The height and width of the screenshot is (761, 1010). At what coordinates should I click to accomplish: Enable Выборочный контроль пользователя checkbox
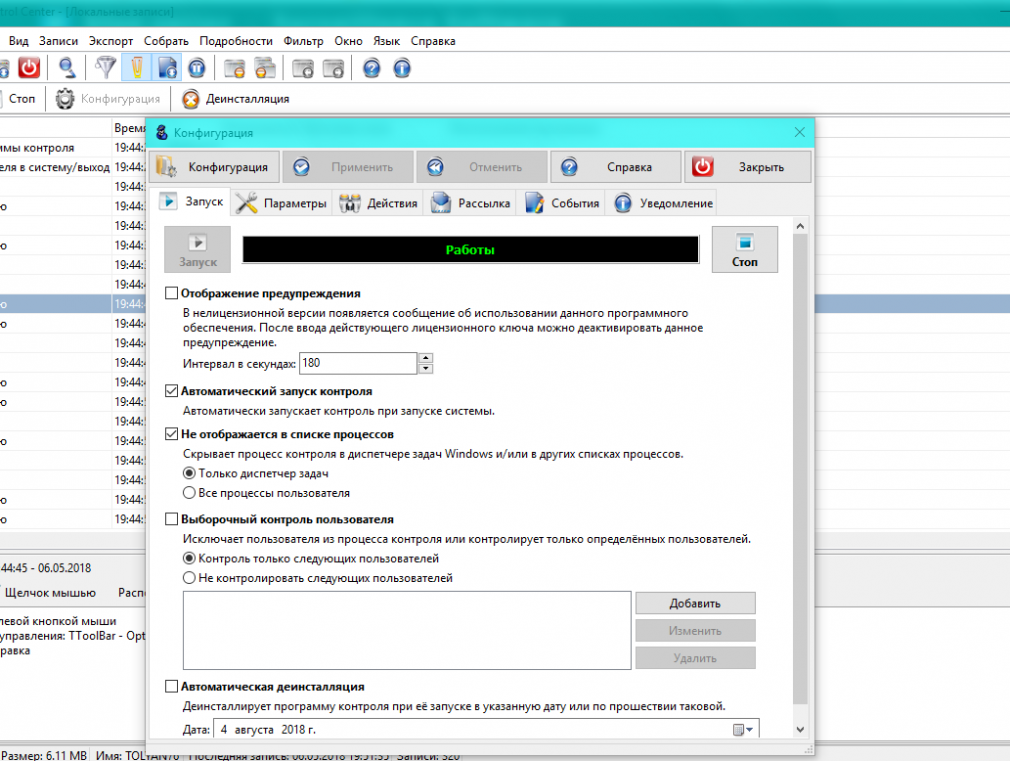pos(171,519)
